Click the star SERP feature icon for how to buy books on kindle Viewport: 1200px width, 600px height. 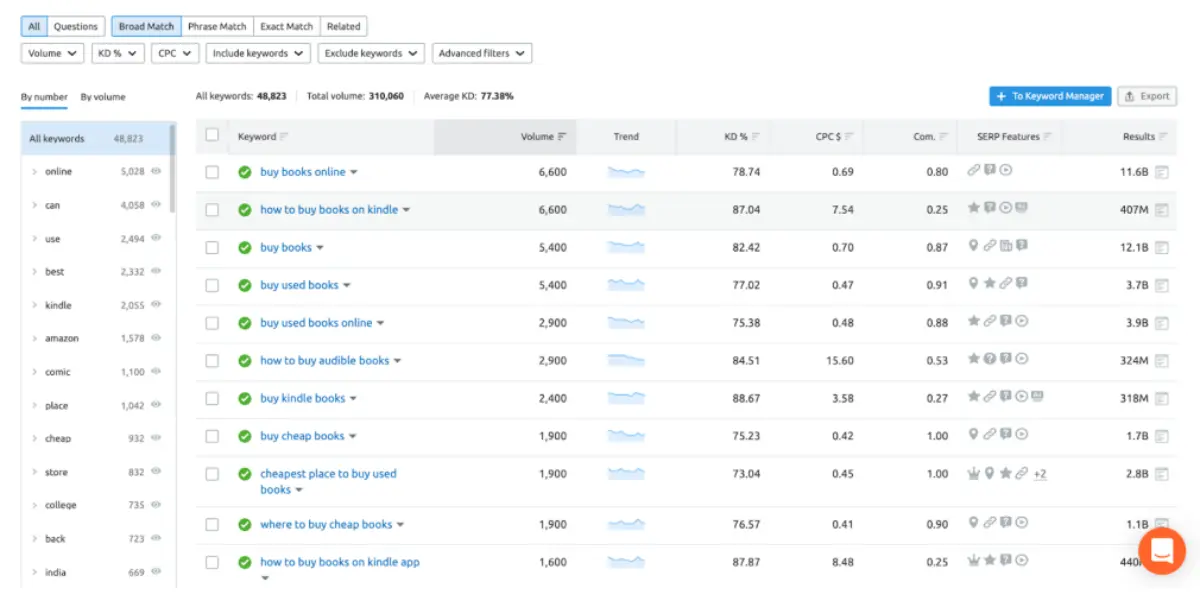click(973, 208)
